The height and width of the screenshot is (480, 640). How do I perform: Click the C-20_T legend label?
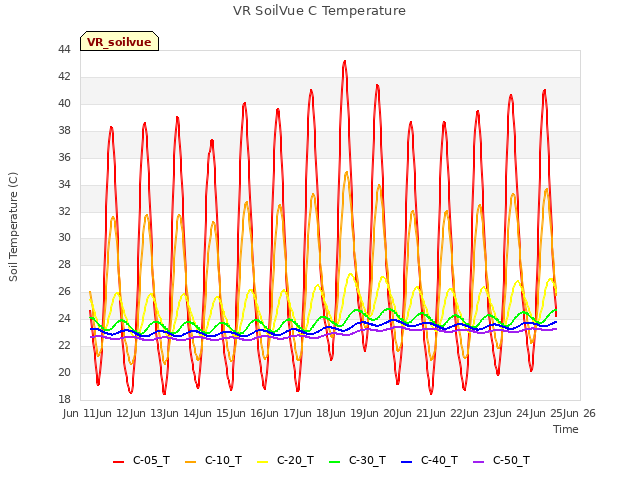(x=296, y=460)
